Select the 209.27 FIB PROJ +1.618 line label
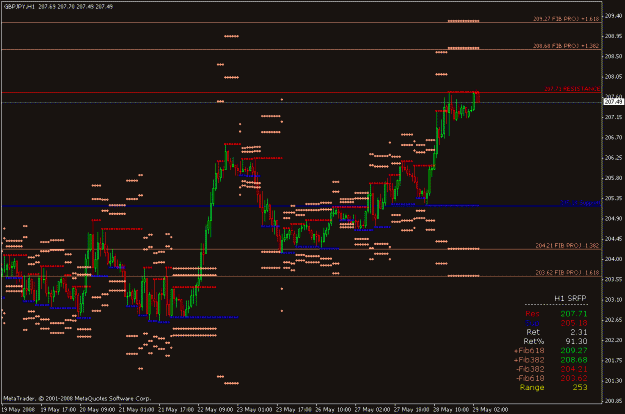625x414 pixels. coord(566,19)
